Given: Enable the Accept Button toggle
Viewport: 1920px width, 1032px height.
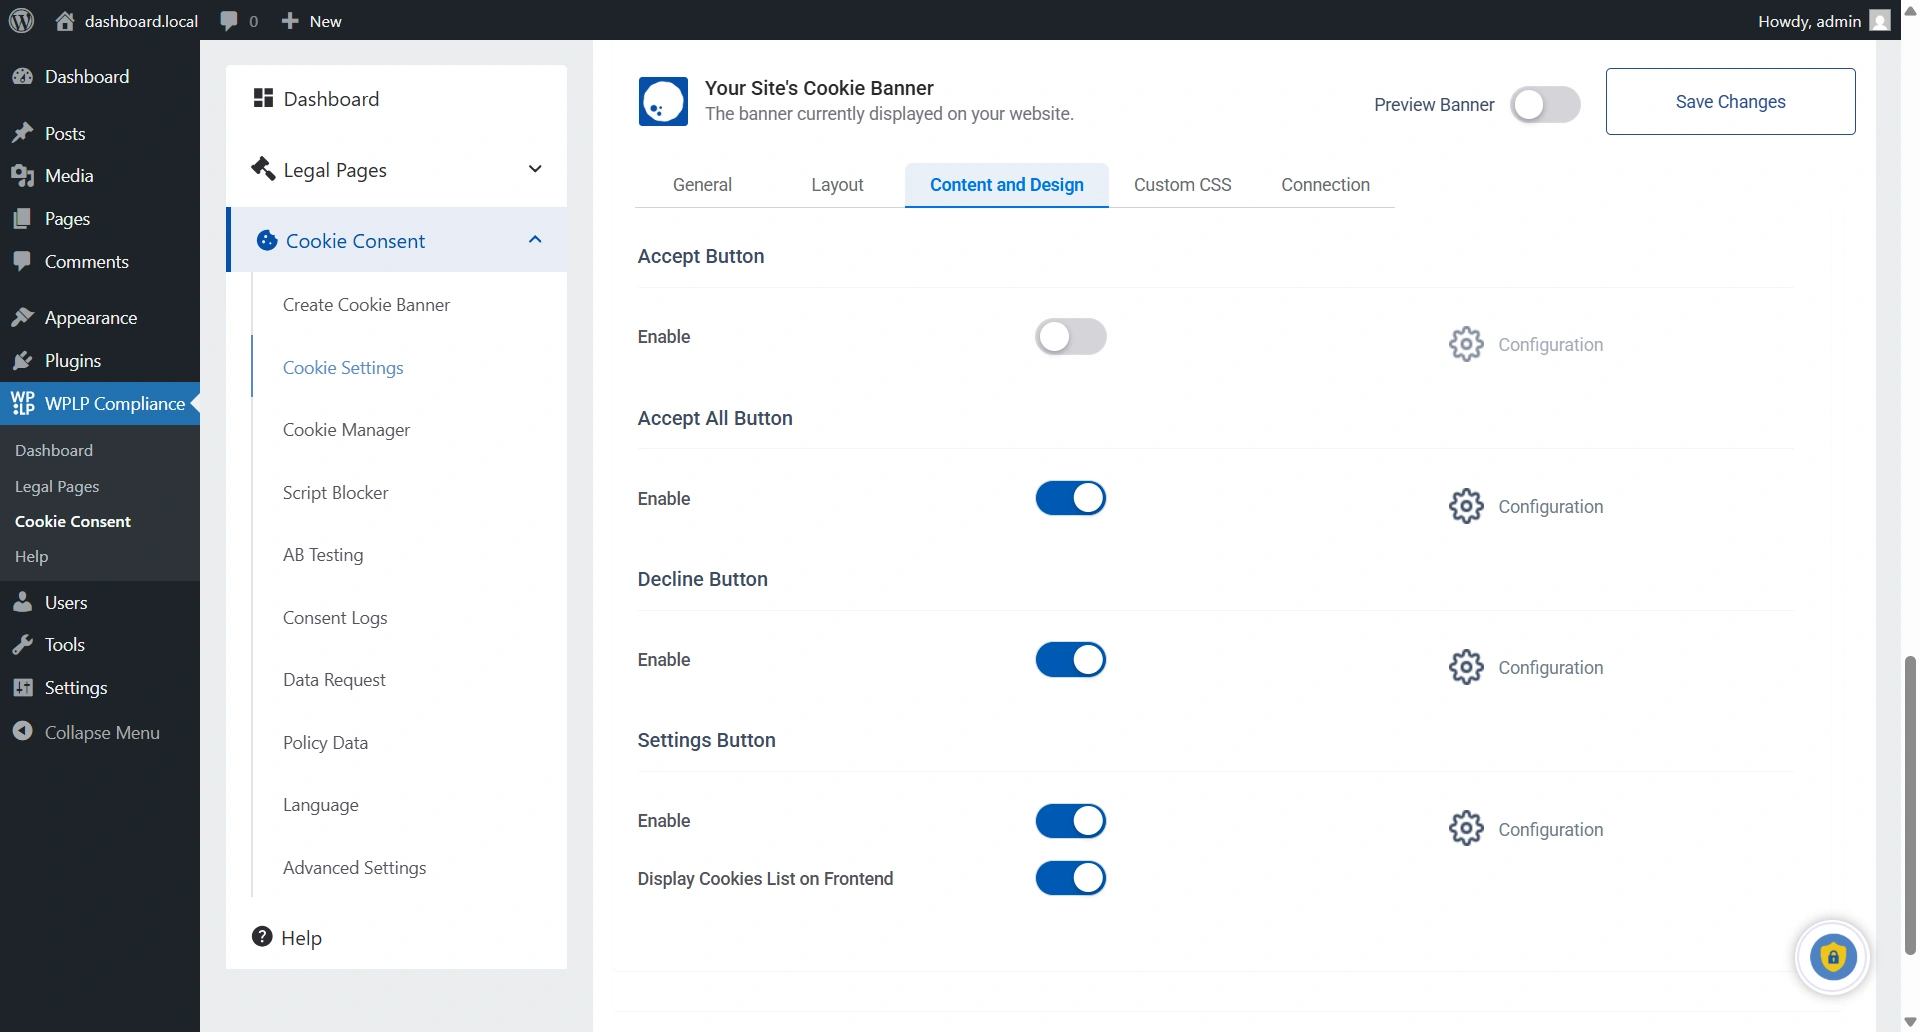Looking at the screenshot, I should point(1070,336).
